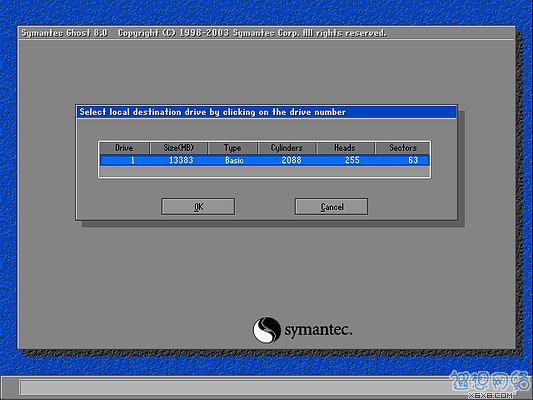533x400 pixels.
Task: Select drive number 1 in the row
Action: pos(133,160)
